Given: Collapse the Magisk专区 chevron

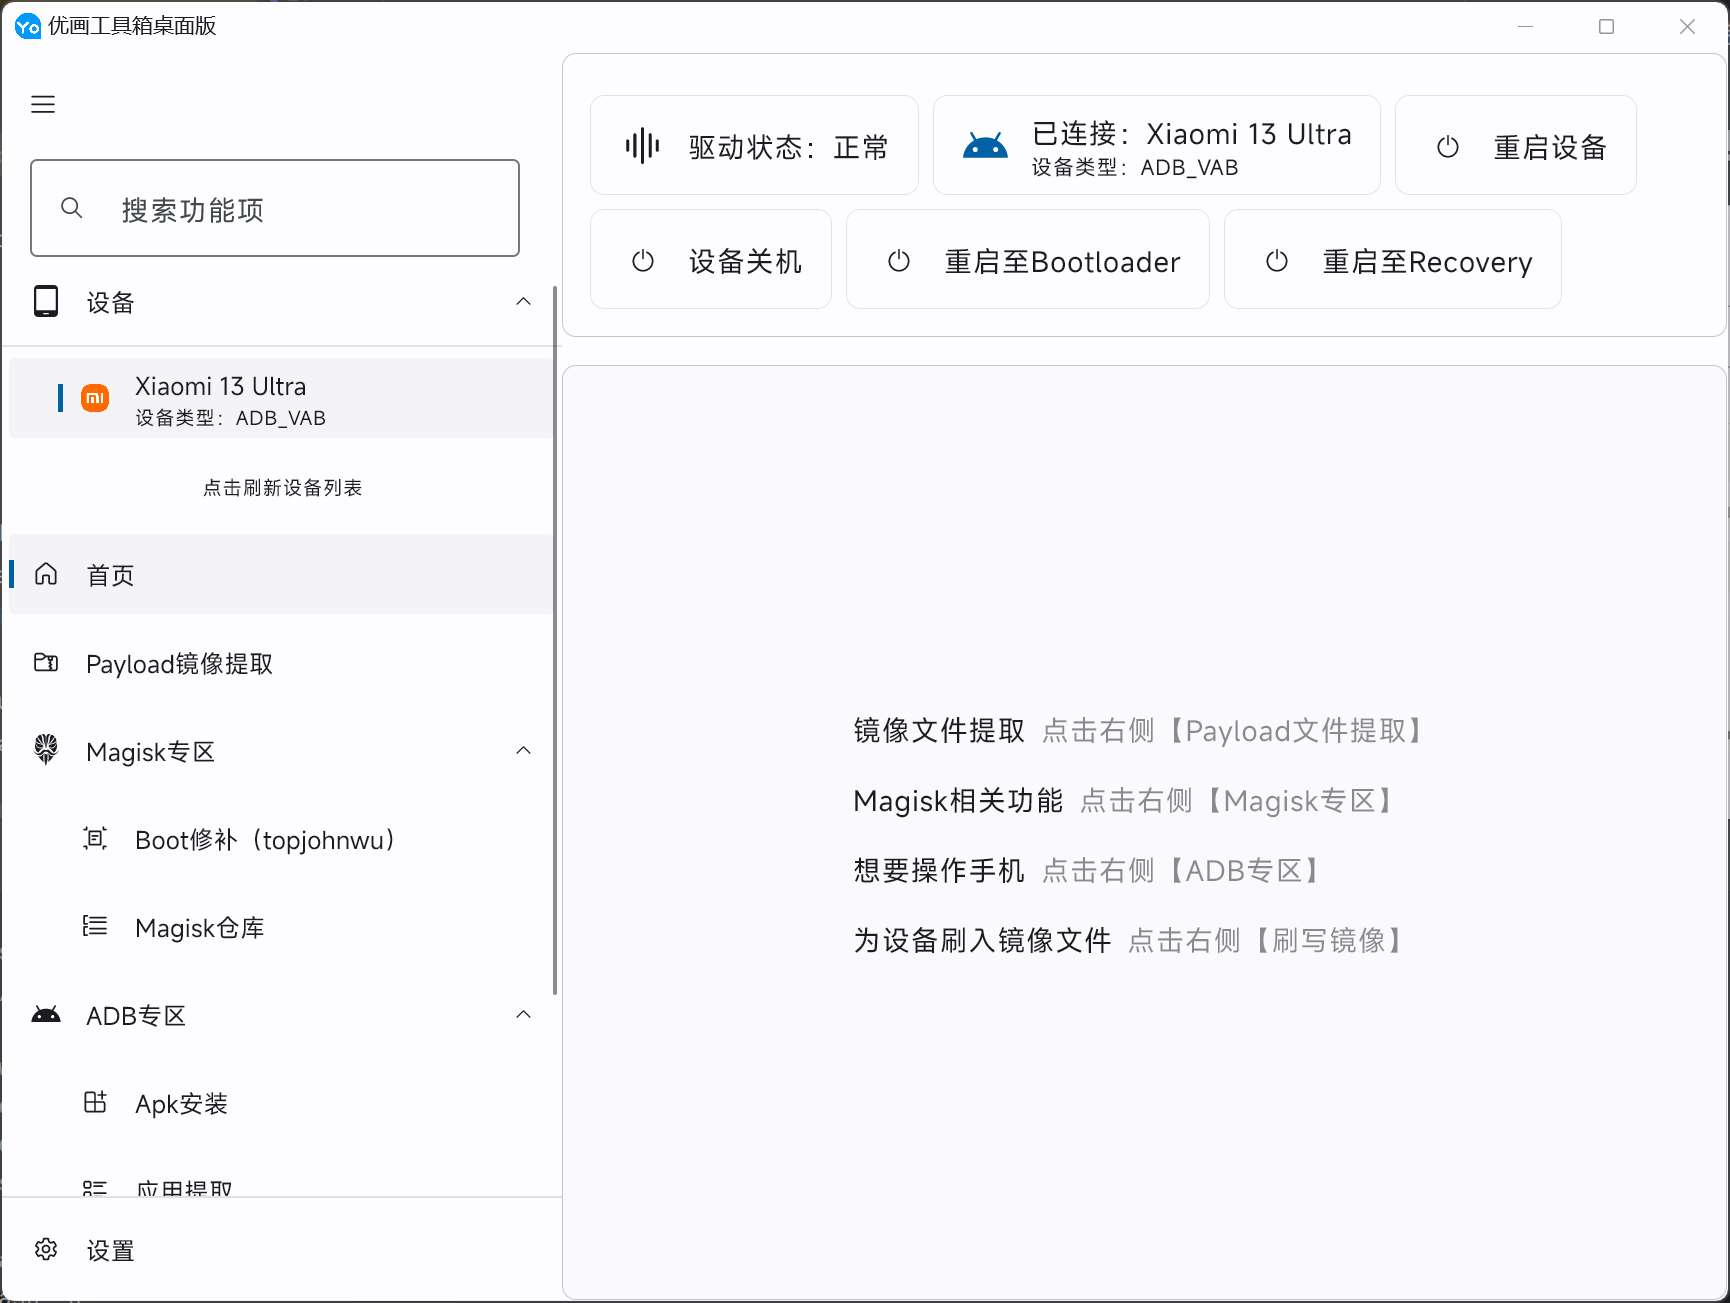Looking at the screenshot, I should point(523,750).
